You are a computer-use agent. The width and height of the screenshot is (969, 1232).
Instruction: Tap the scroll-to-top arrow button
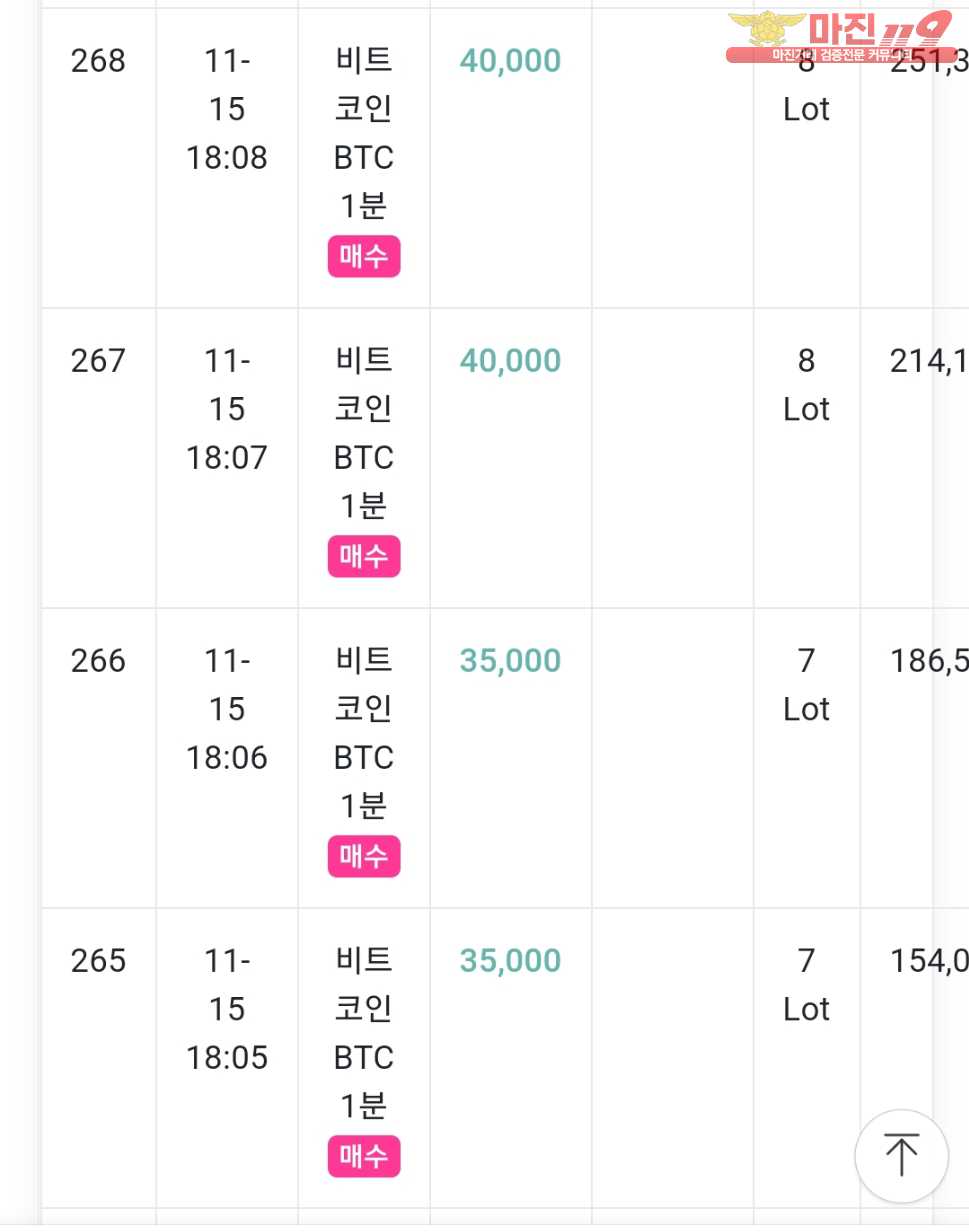coord(901,1155)
